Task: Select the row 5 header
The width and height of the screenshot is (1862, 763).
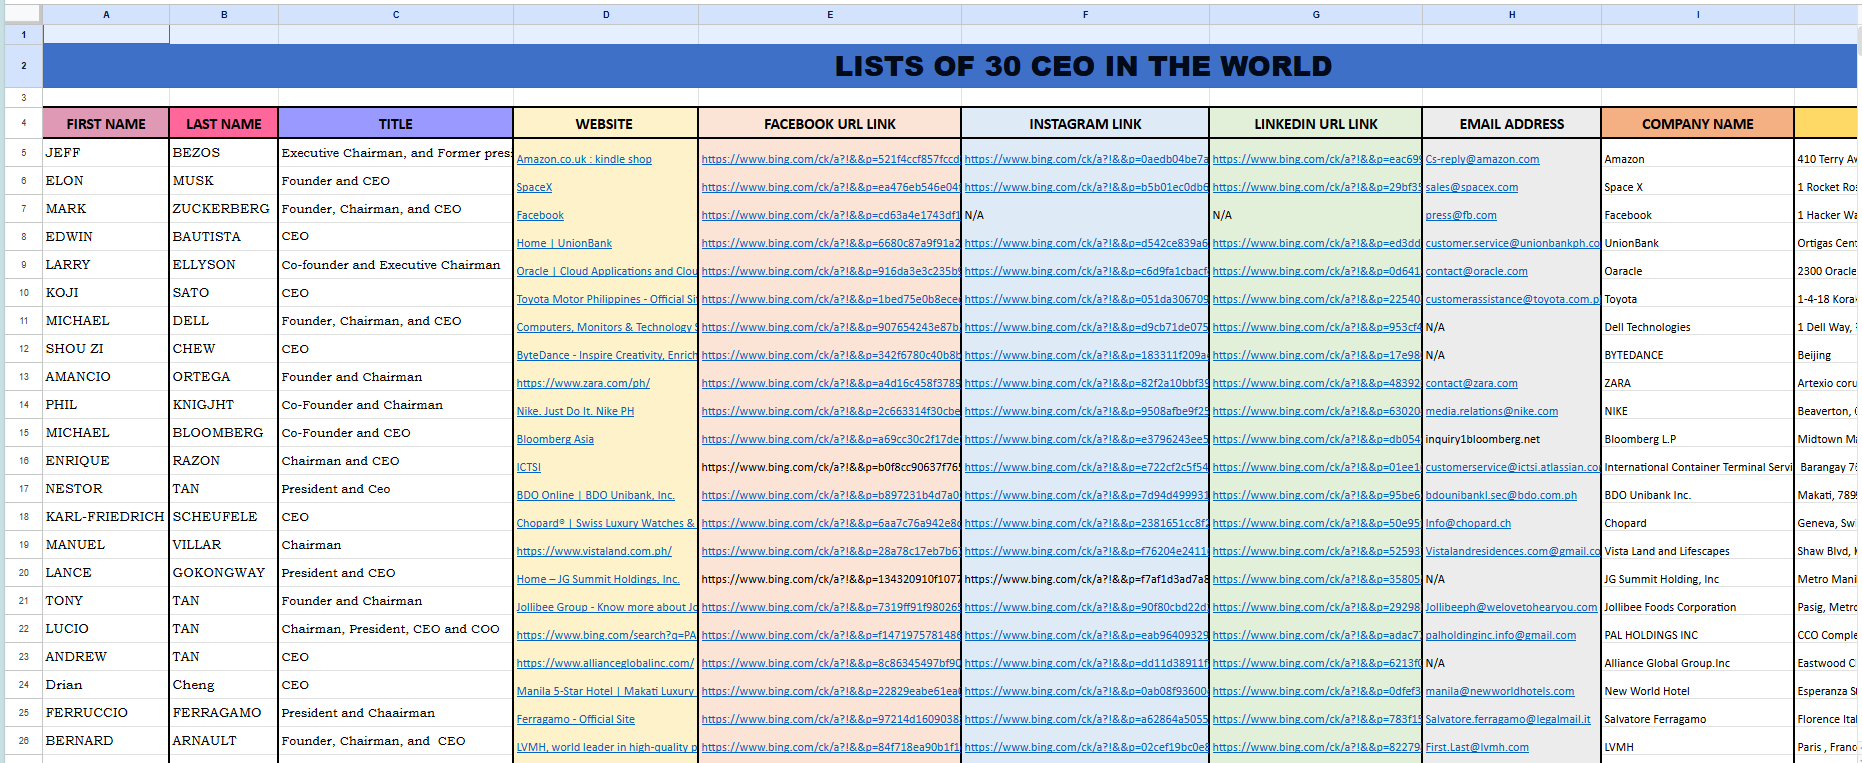Action: (x=23, y=153)
